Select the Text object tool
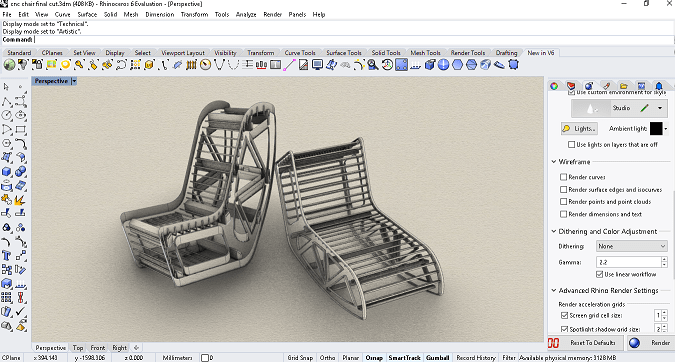The image size is (675, 362). 6,256
